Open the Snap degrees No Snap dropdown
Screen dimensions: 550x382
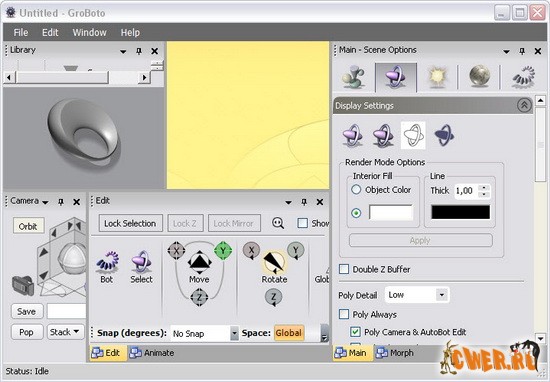click(x=234, y=333)
